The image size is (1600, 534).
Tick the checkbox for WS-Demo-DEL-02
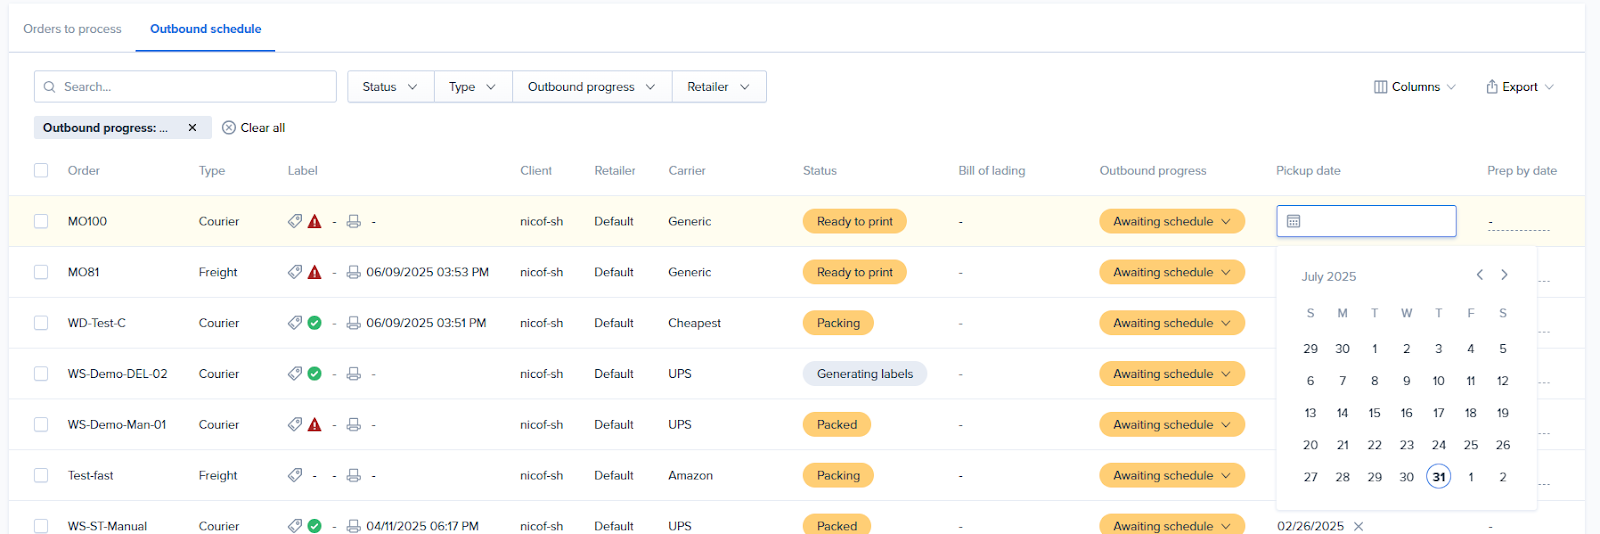pos(41,374)
